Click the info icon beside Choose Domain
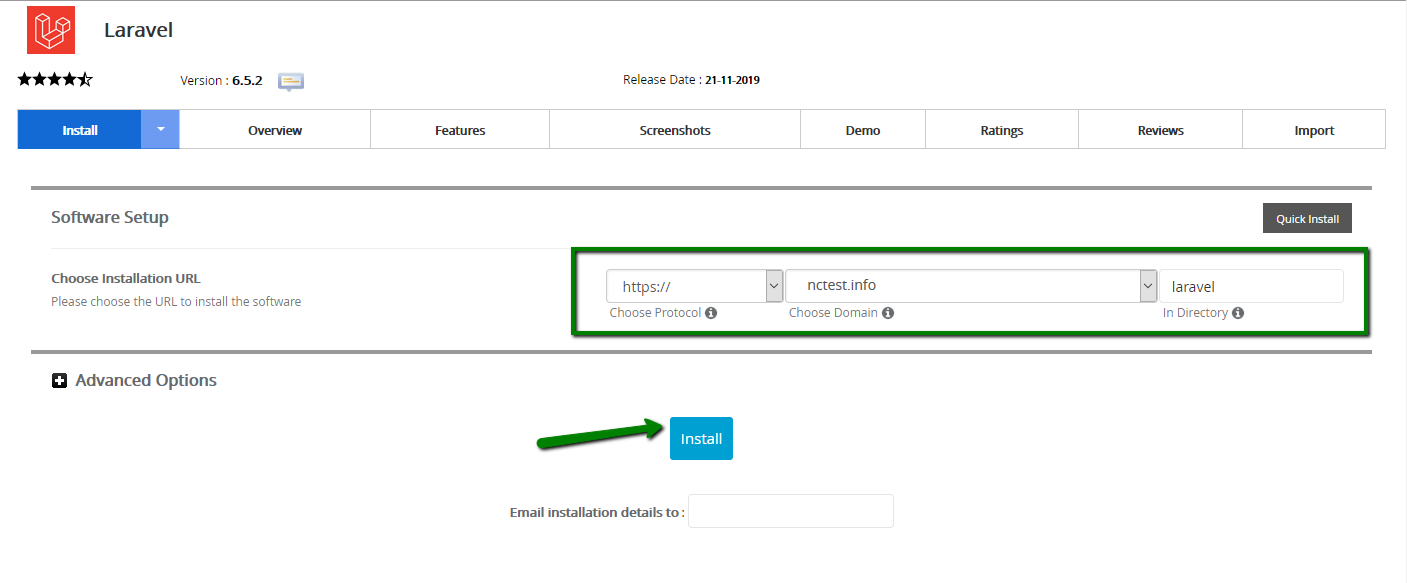 (888, 313)
